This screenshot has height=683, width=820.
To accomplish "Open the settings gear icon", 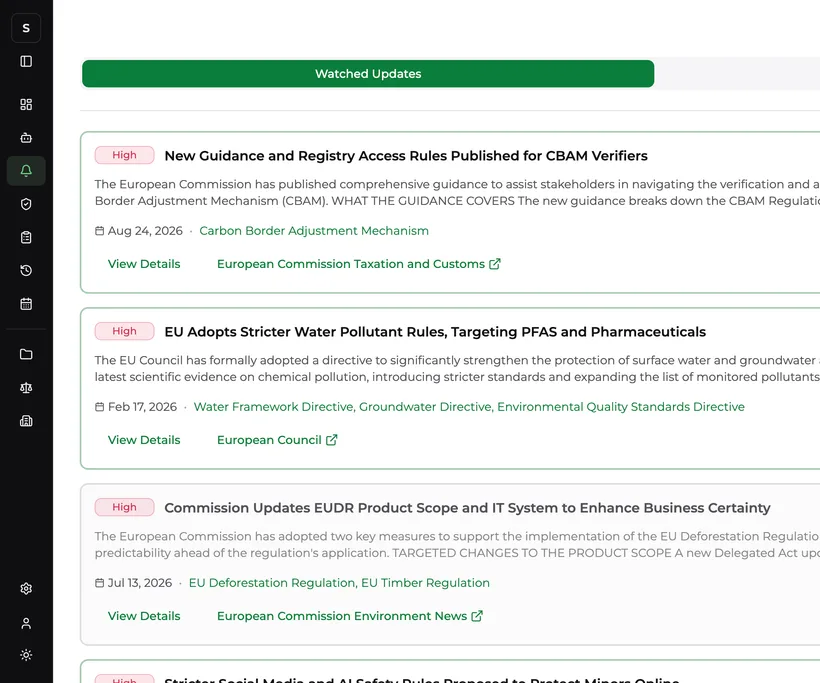I will (26, 589).
